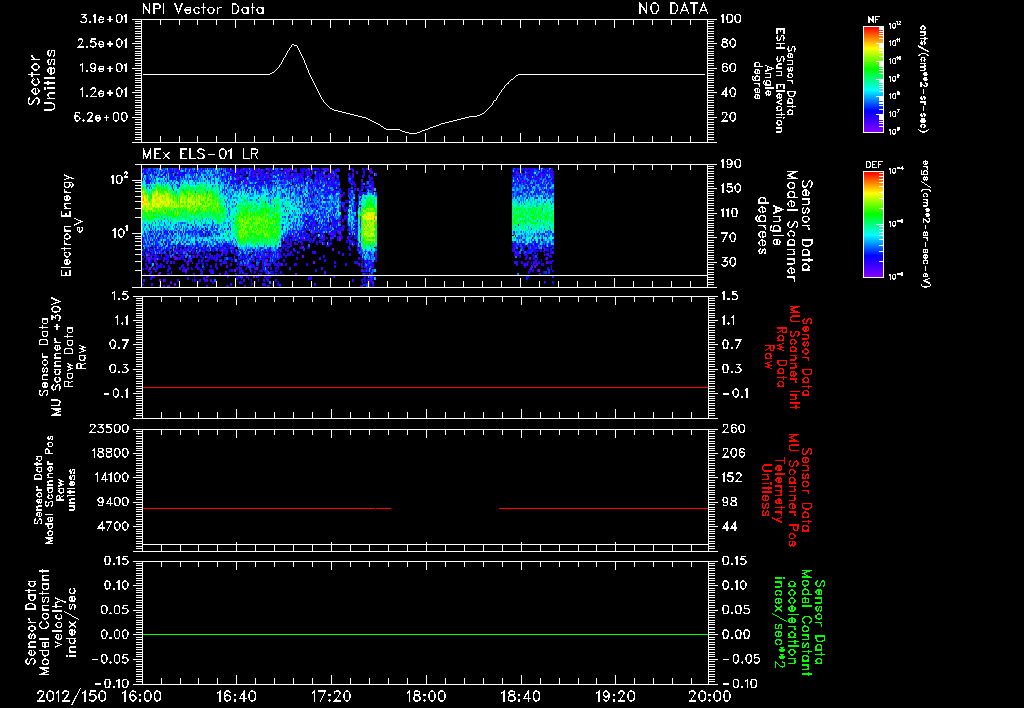Click the red 'MU Scanner Inh Raw Data' label
The width and height of the screenshot is (1024, 708).
click(787, 357)
